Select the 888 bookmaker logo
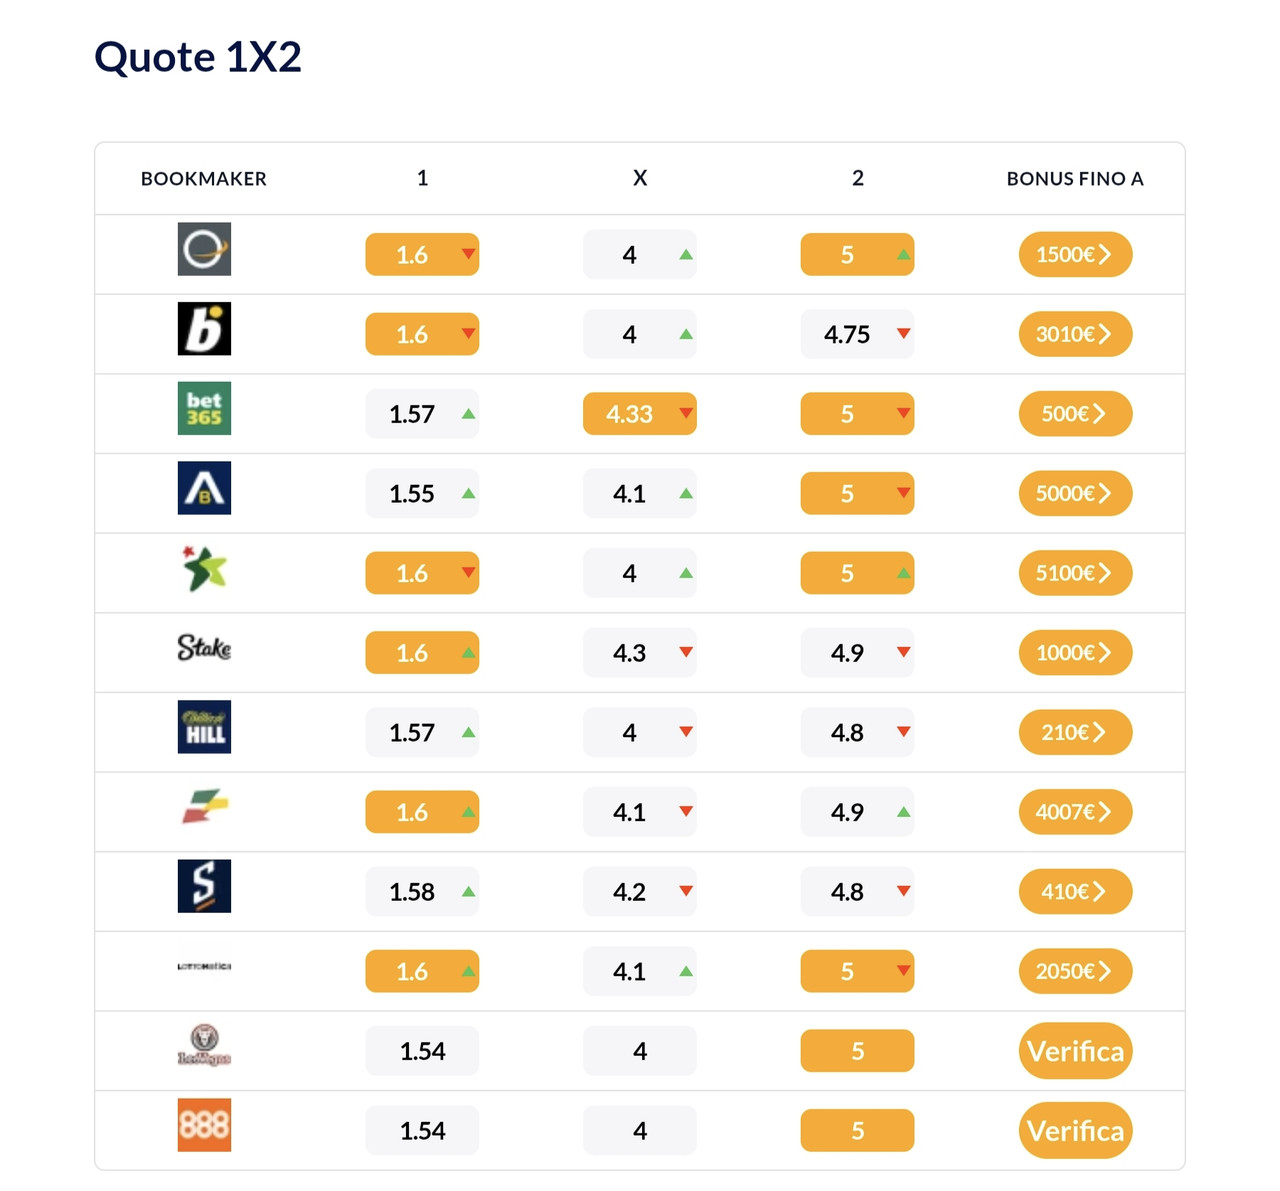Image resolution: width=1280 pixels, height=1191 pixels. [204, 1125]
